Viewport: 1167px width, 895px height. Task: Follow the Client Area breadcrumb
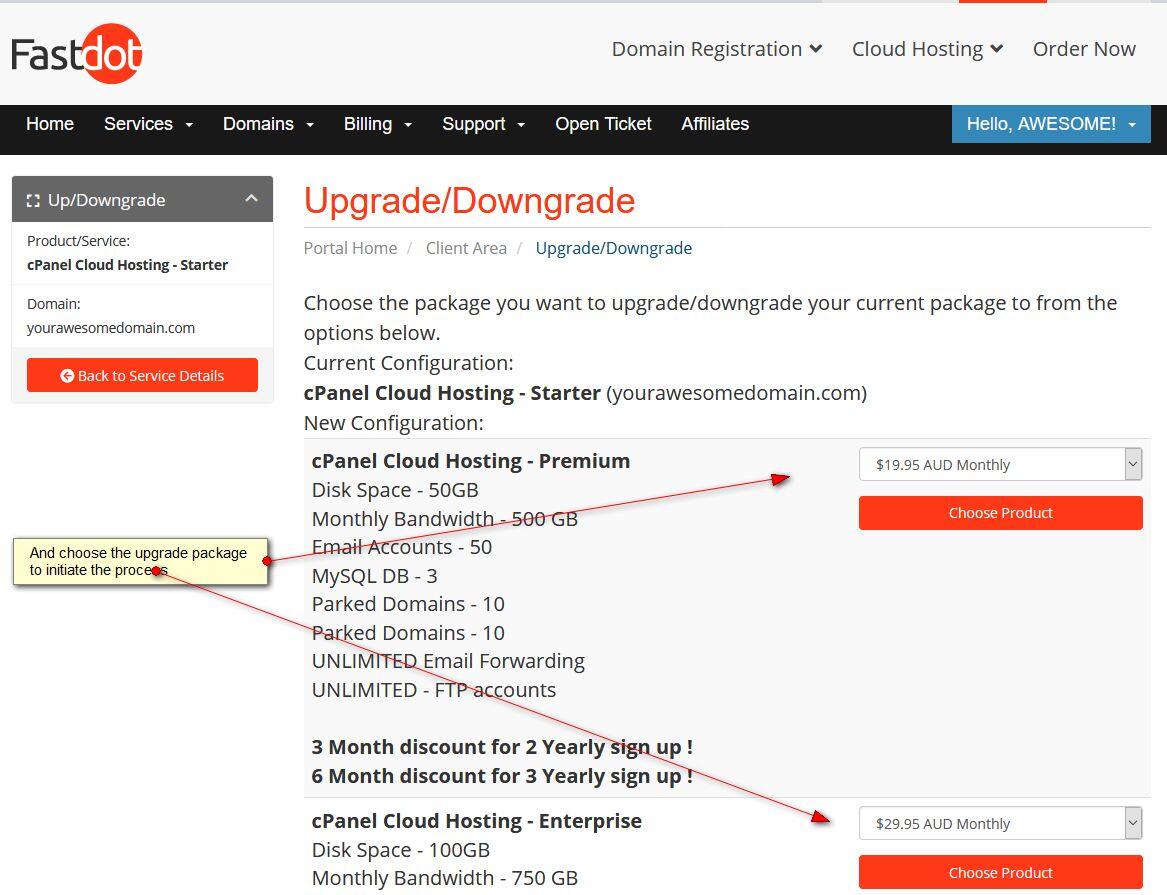point(466,248)
